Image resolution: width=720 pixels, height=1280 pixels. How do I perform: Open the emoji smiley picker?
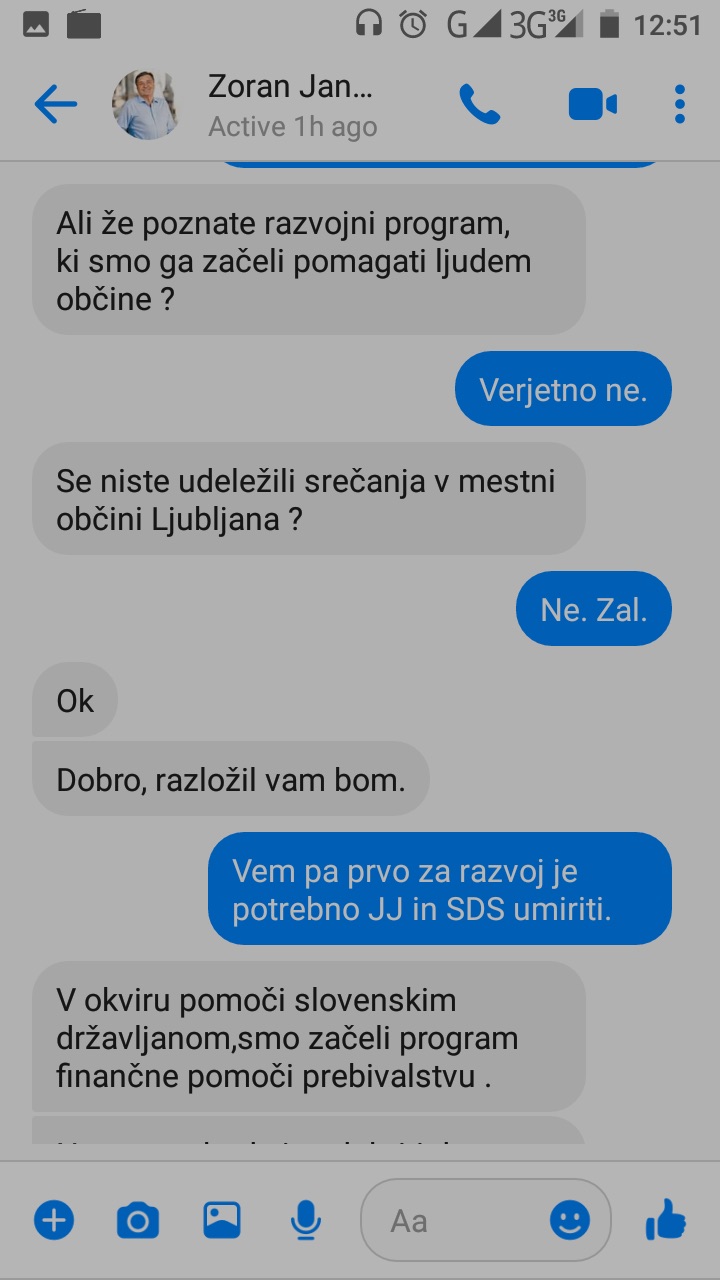pyautogui.click(x=570, y=1220)
